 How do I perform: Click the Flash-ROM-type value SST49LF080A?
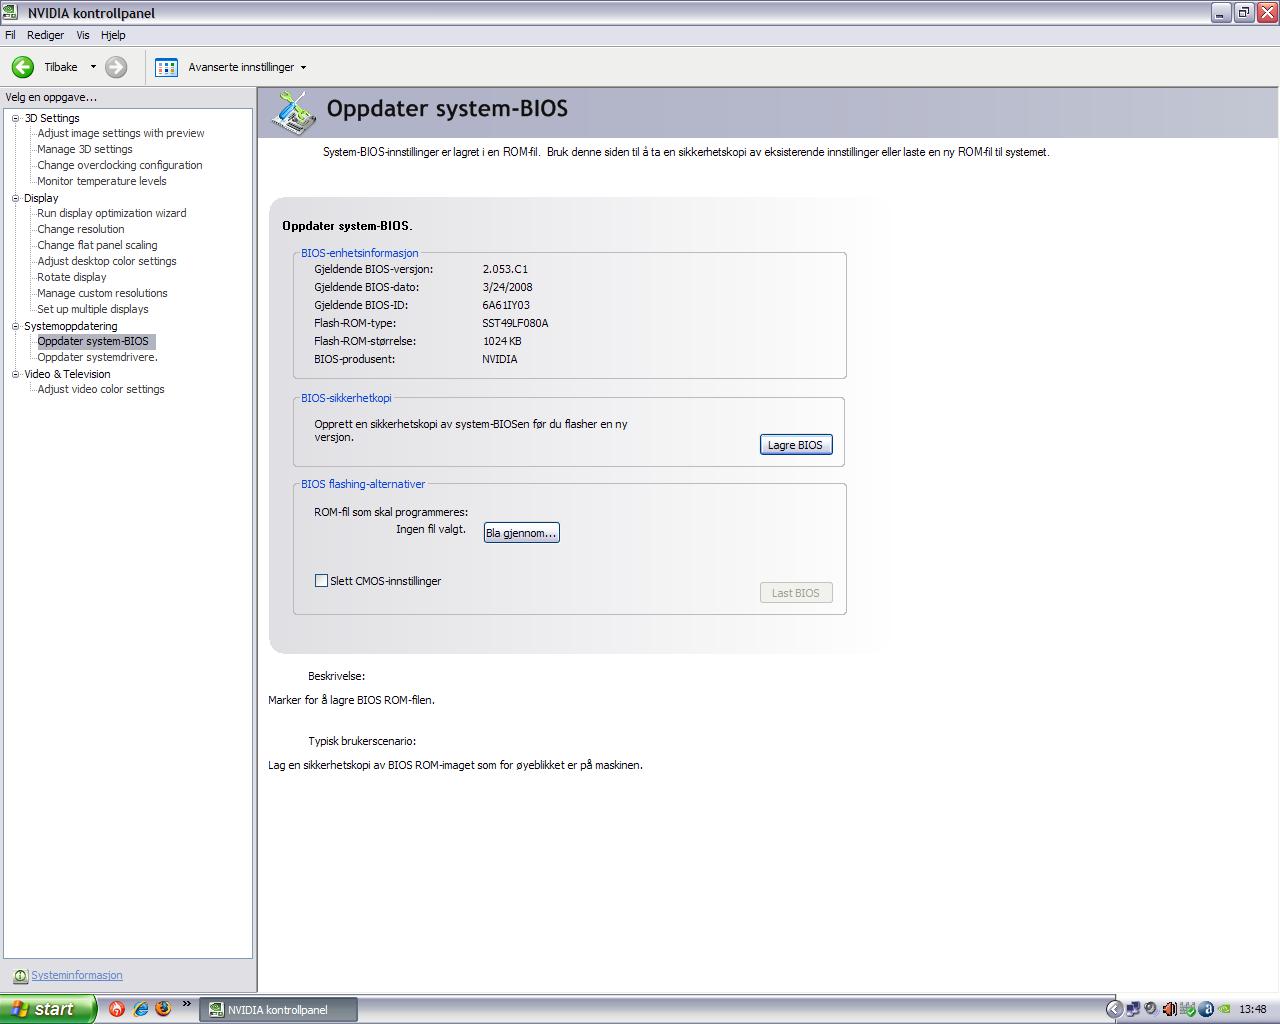(x=515, y=323)
